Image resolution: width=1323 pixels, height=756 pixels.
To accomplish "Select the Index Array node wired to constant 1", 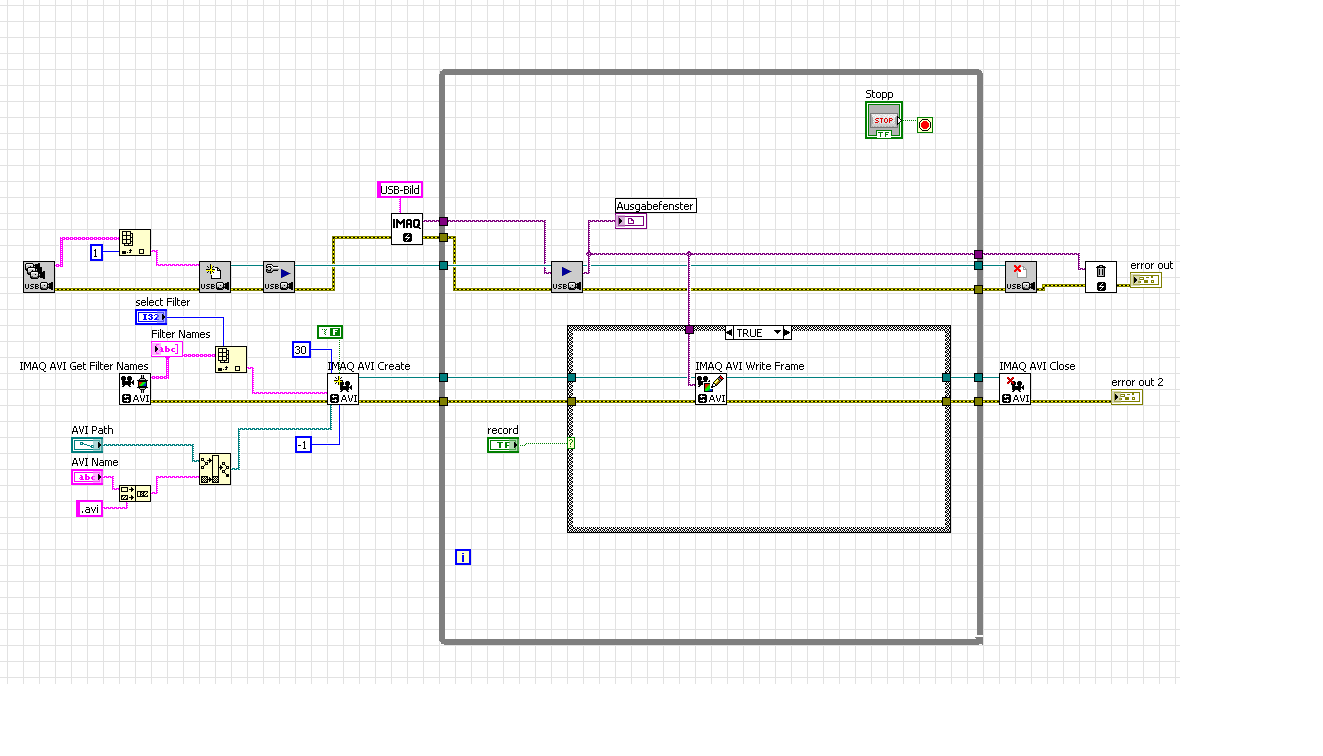I will tap(135, 244).
